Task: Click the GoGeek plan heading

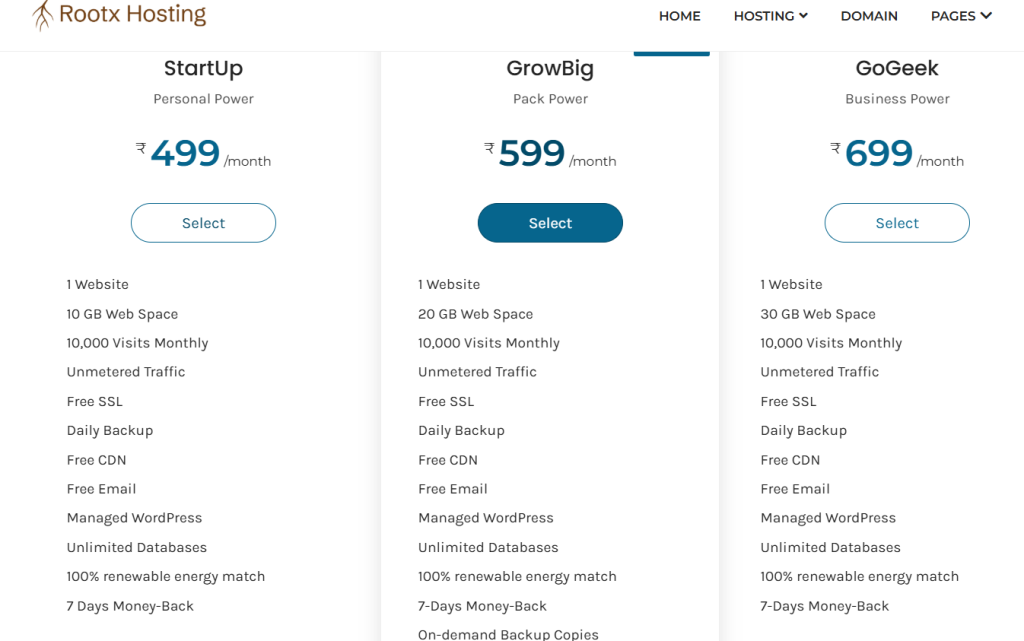Action: 897,68
